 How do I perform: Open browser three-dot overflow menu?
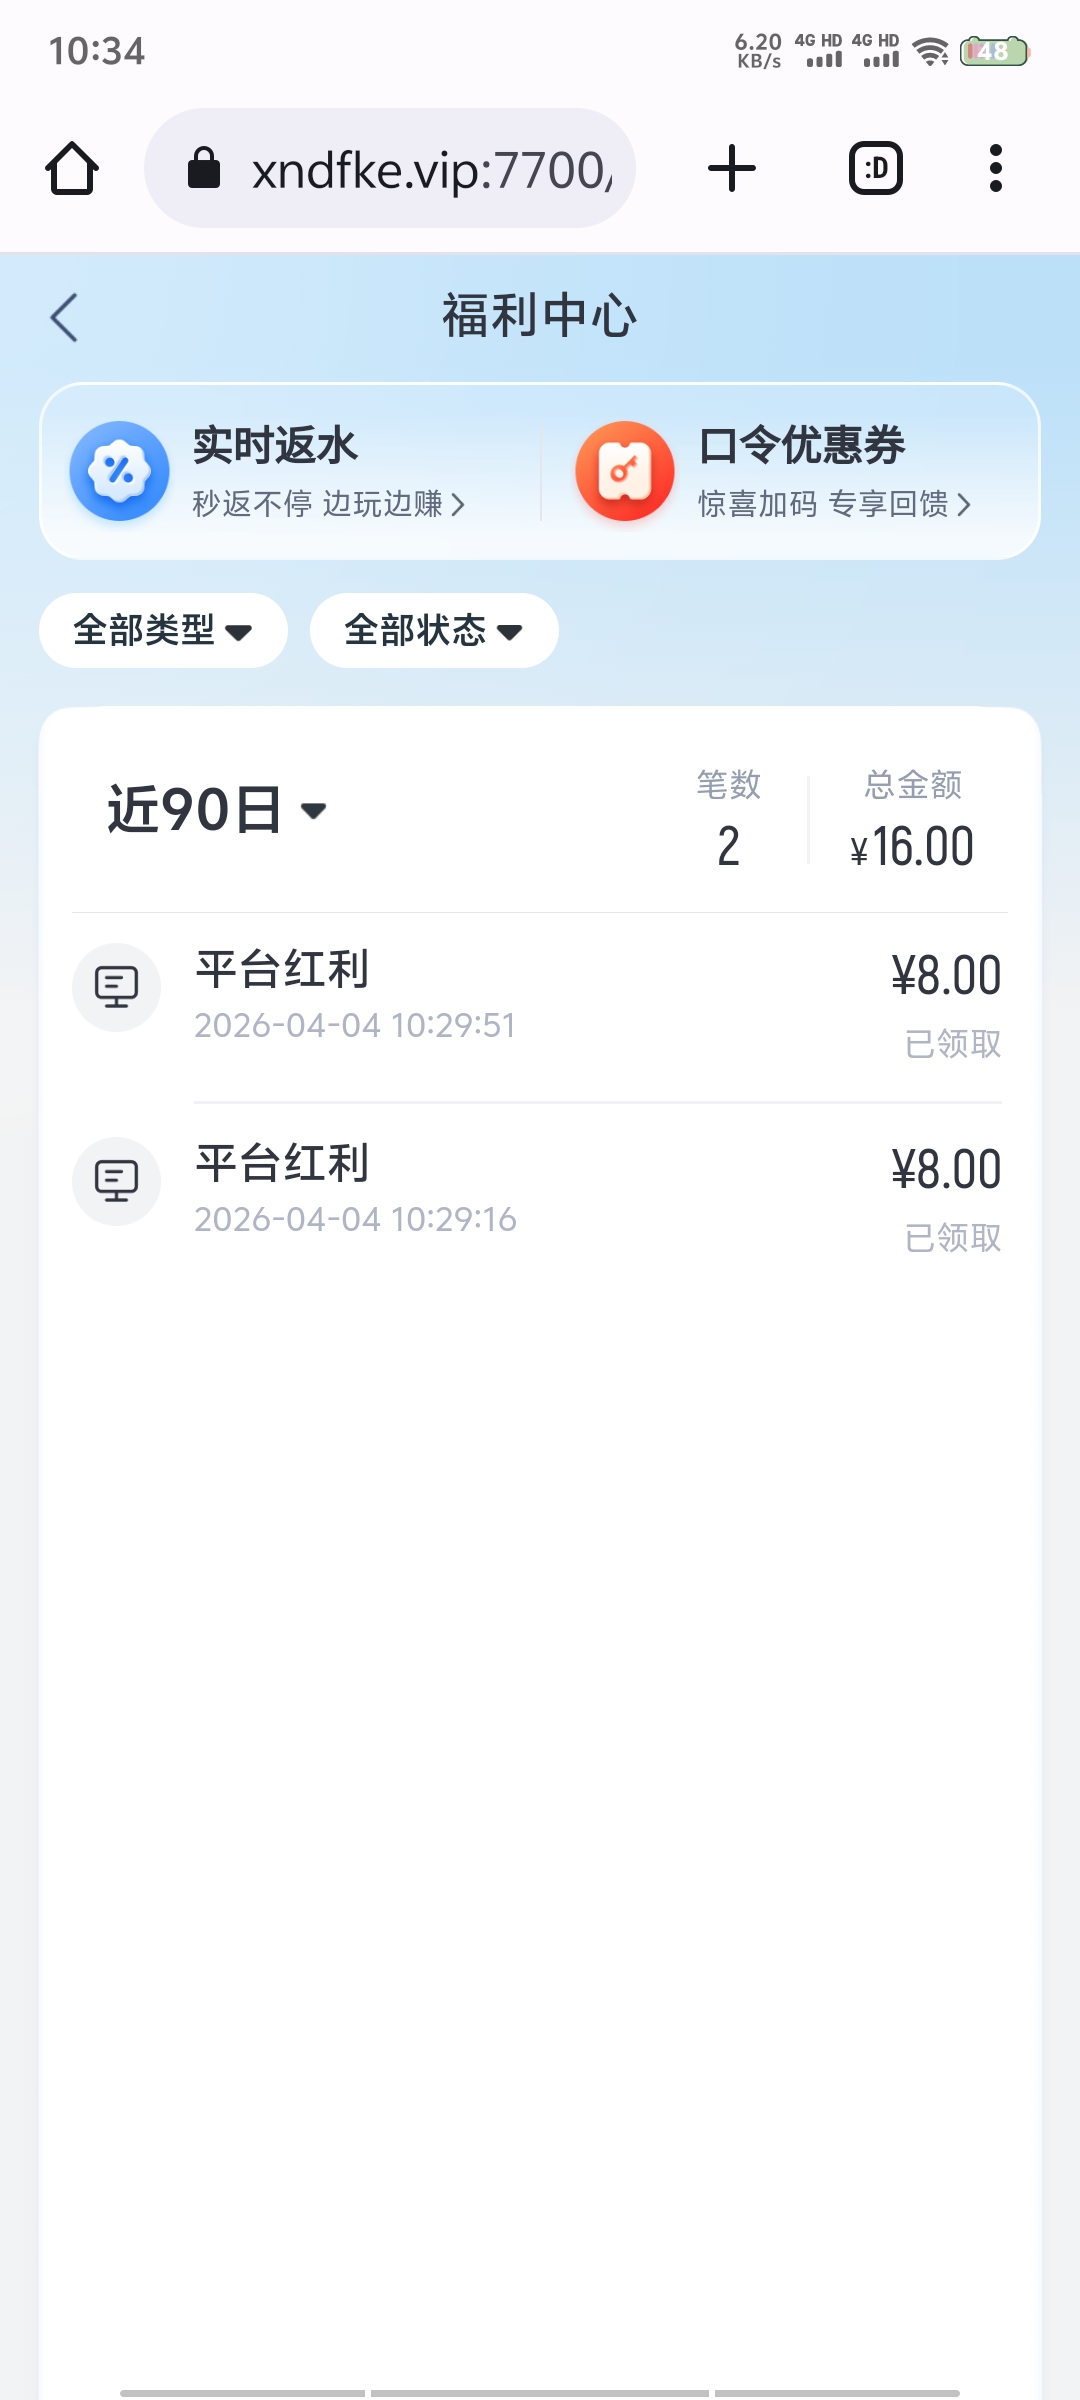pyautogui.click(x=995, y=168)
